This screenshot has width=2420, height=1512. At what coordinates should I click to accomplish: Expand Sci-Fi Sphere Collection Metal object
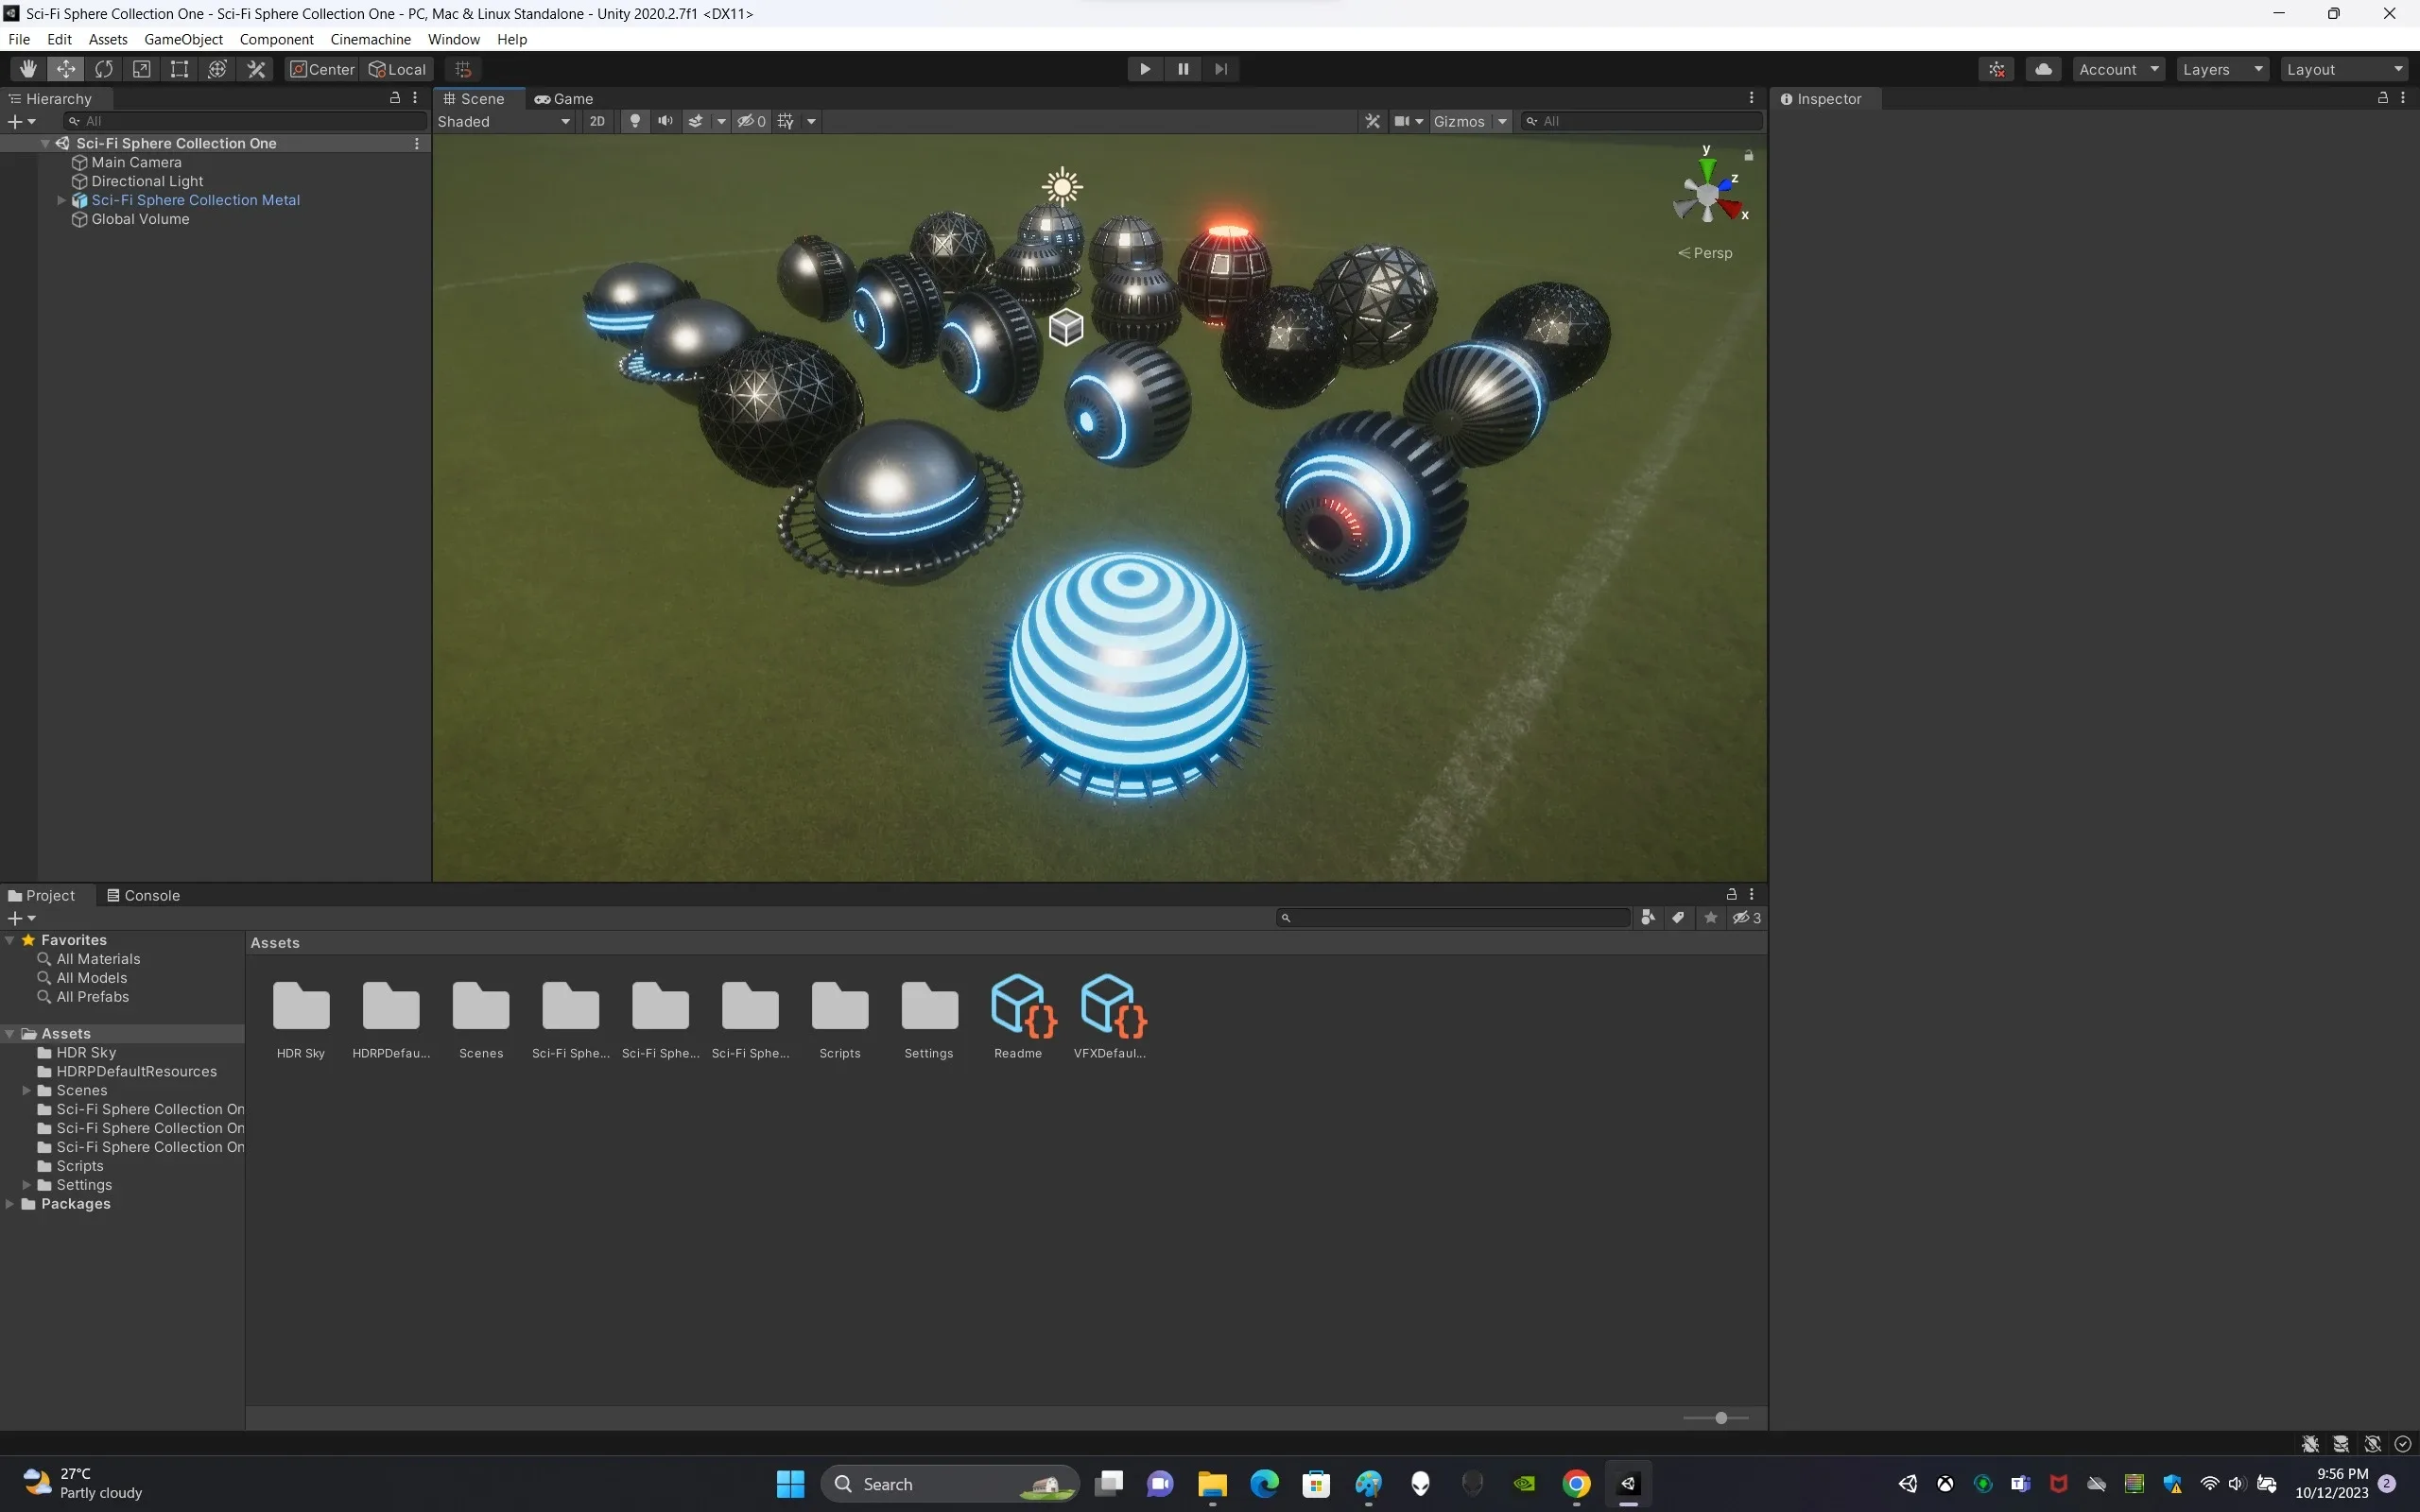pyautogui.click(x=62, y=200)
